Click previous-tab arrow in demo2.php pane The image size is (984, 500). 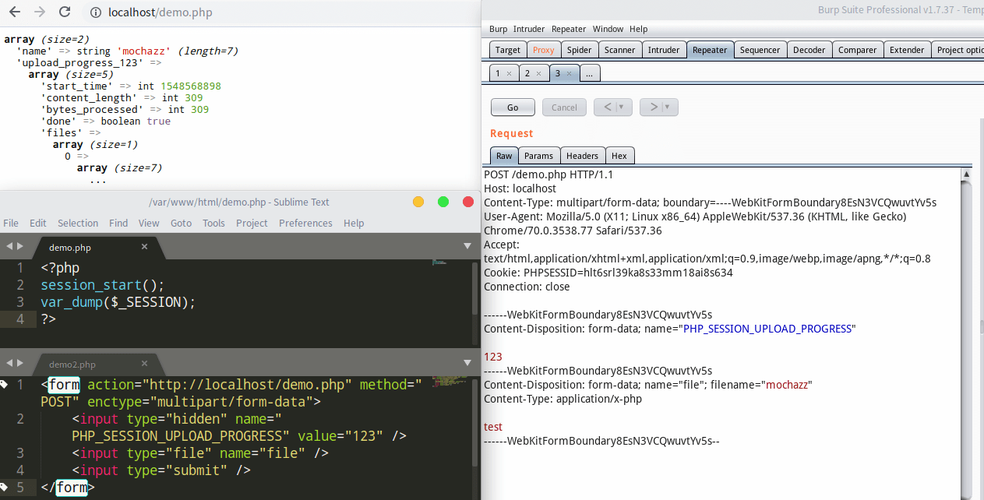pyautogui.click(x=9, y=363)
